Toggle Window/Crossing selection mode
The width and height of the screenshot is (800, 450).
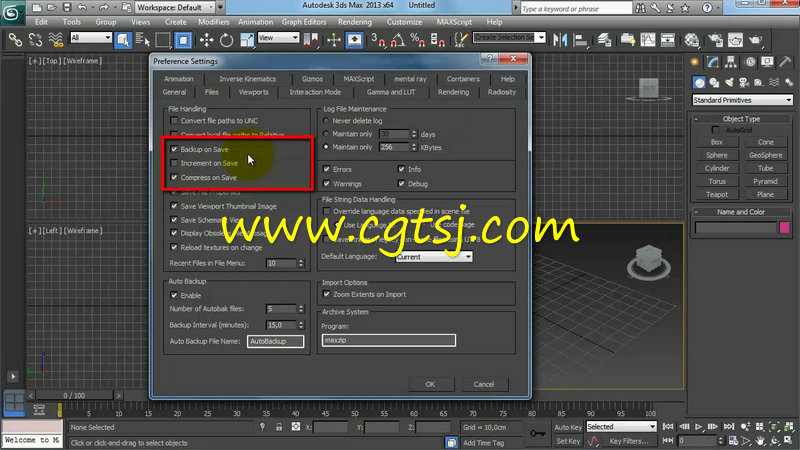[x=183, y=39]
